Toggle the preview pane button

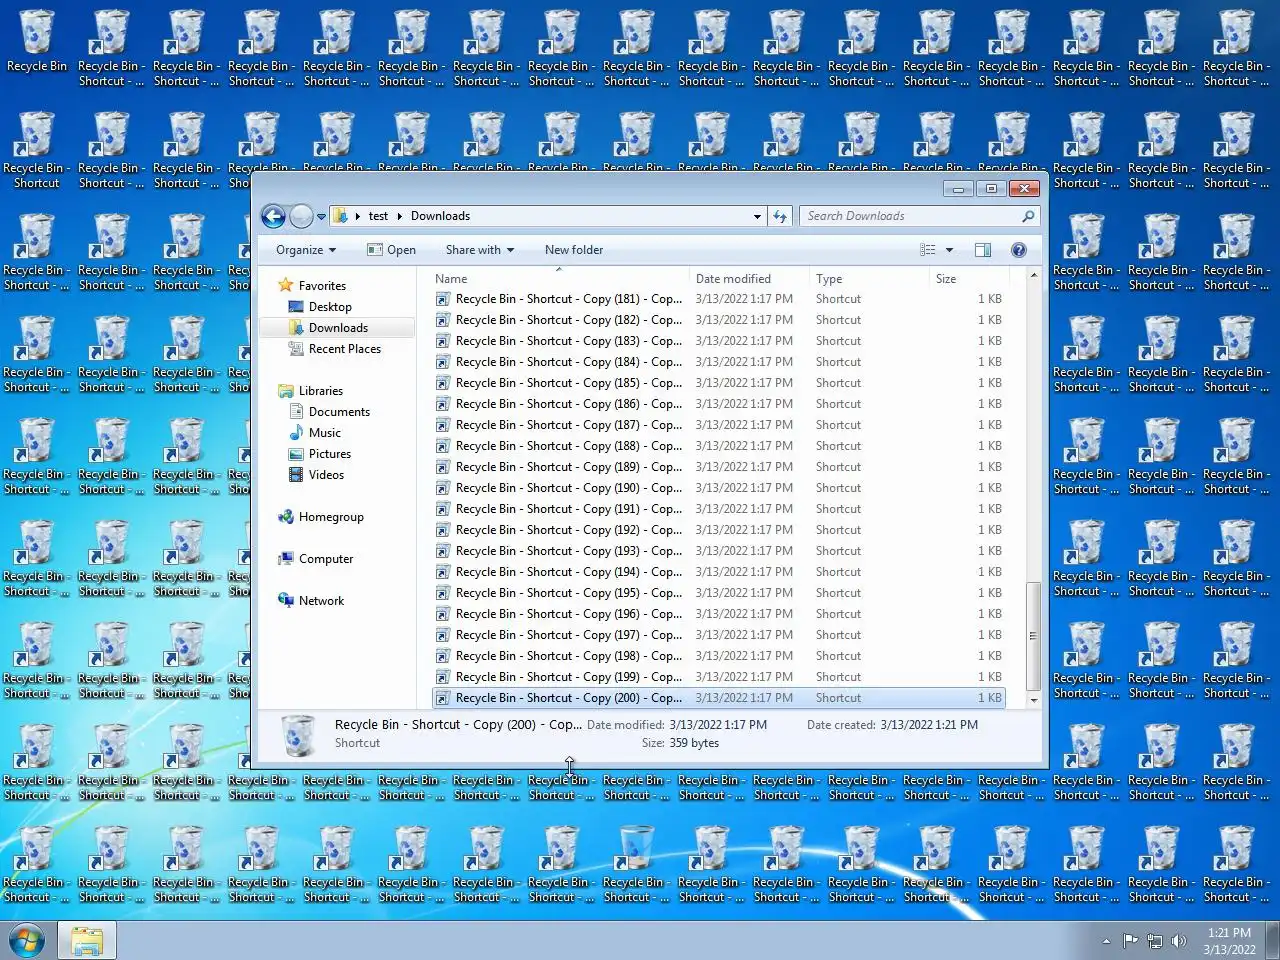(x=983, y=250)
